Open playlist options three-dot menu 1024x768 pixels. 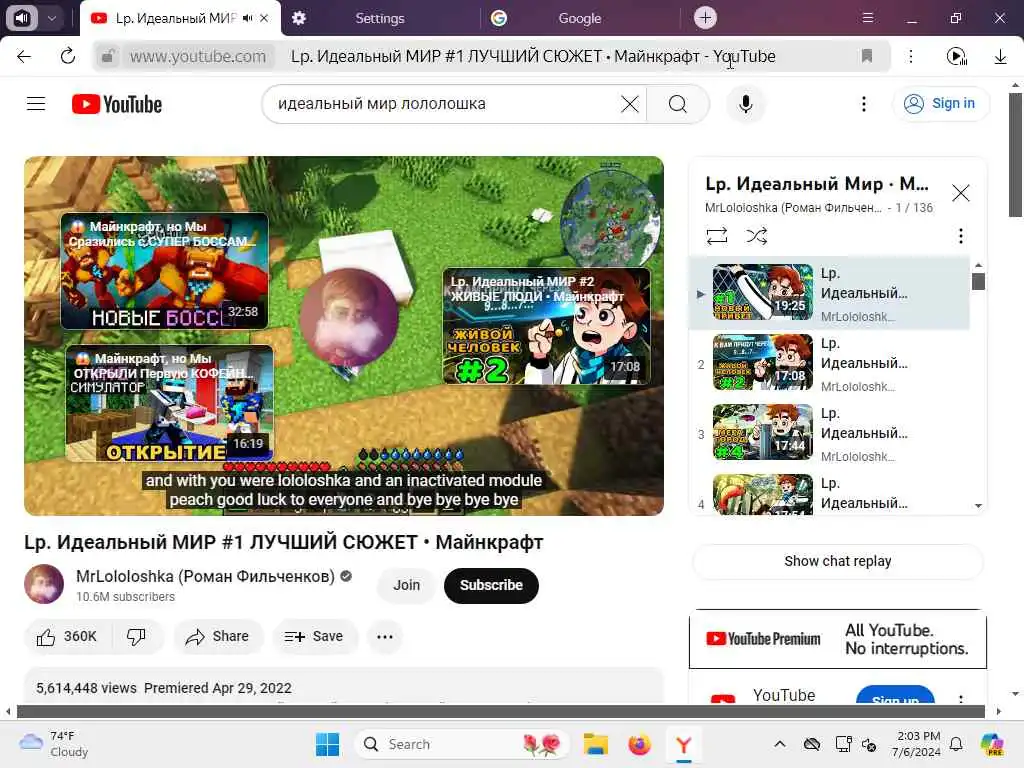(x=960, y=235)
